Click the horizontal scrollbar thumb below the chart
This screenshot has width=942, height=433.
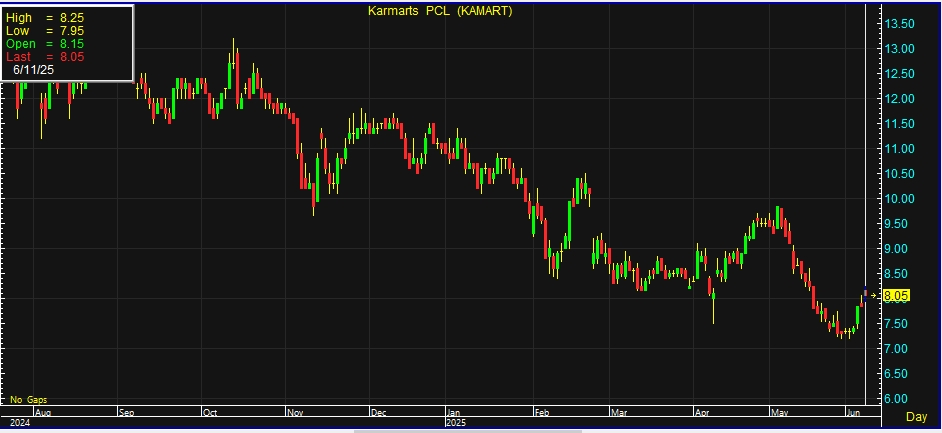click(x=467, y=431)
